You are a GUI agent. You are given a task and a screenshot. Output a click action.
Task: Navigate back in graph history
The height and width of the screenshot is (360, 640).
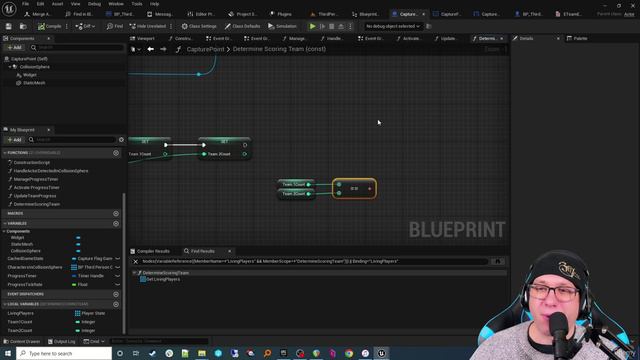coord(151,49)
